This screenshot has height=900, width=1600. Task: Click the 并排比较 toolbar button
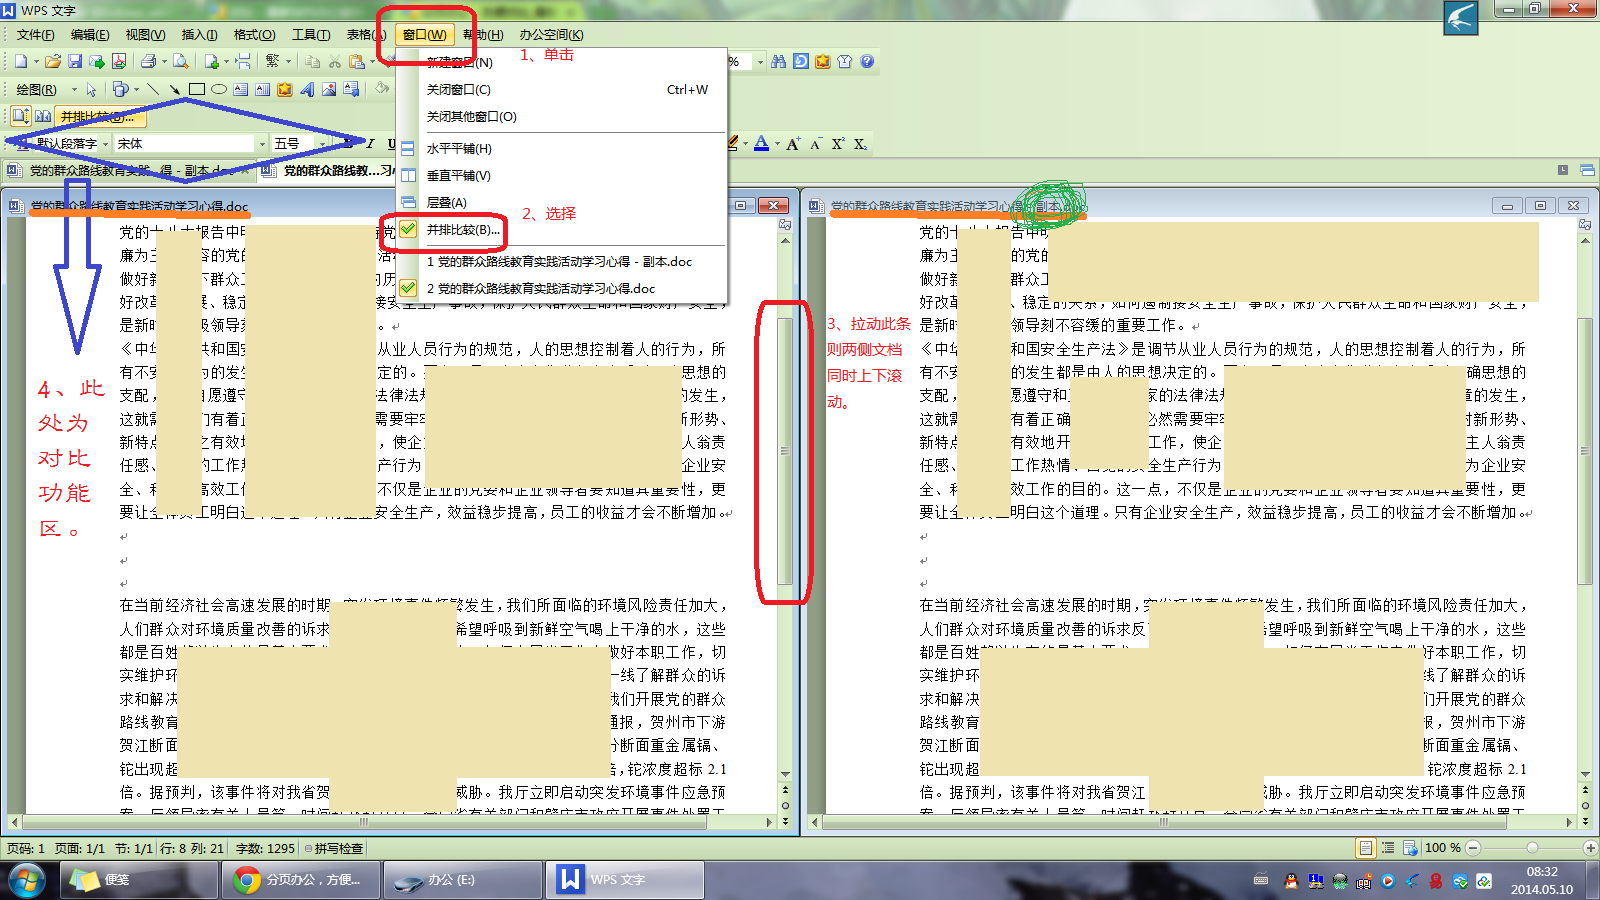coord(97,117)
